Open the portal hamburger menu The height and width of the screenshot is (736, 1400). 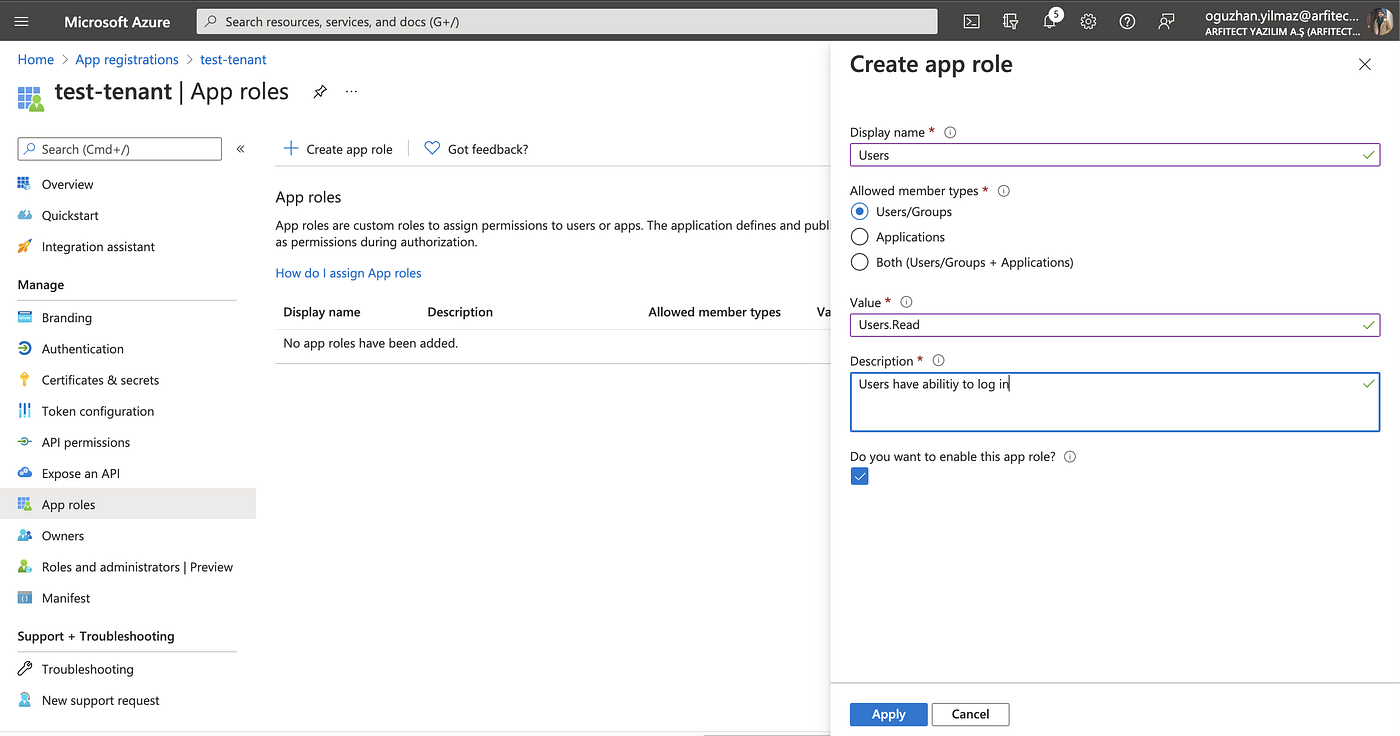pos(22,21)
